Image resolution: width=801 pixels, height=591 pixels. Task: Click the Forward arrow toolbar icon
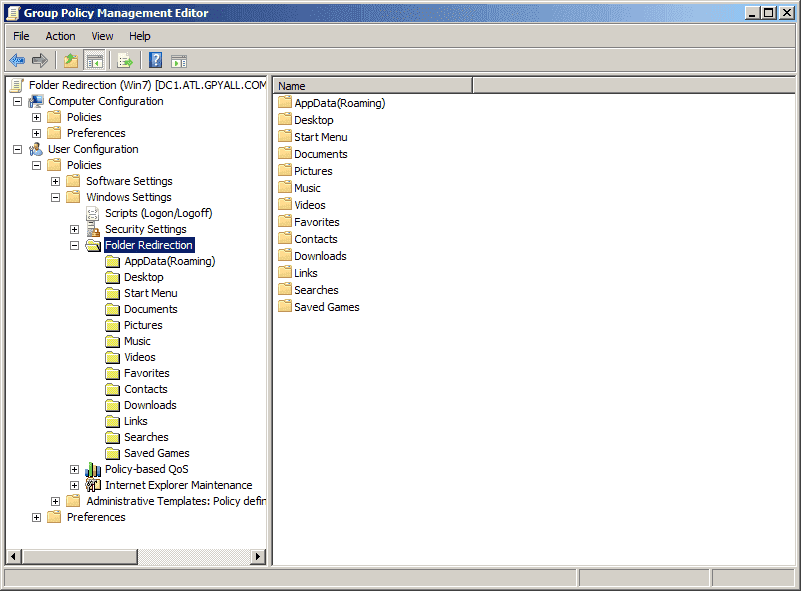click(40, 61)
